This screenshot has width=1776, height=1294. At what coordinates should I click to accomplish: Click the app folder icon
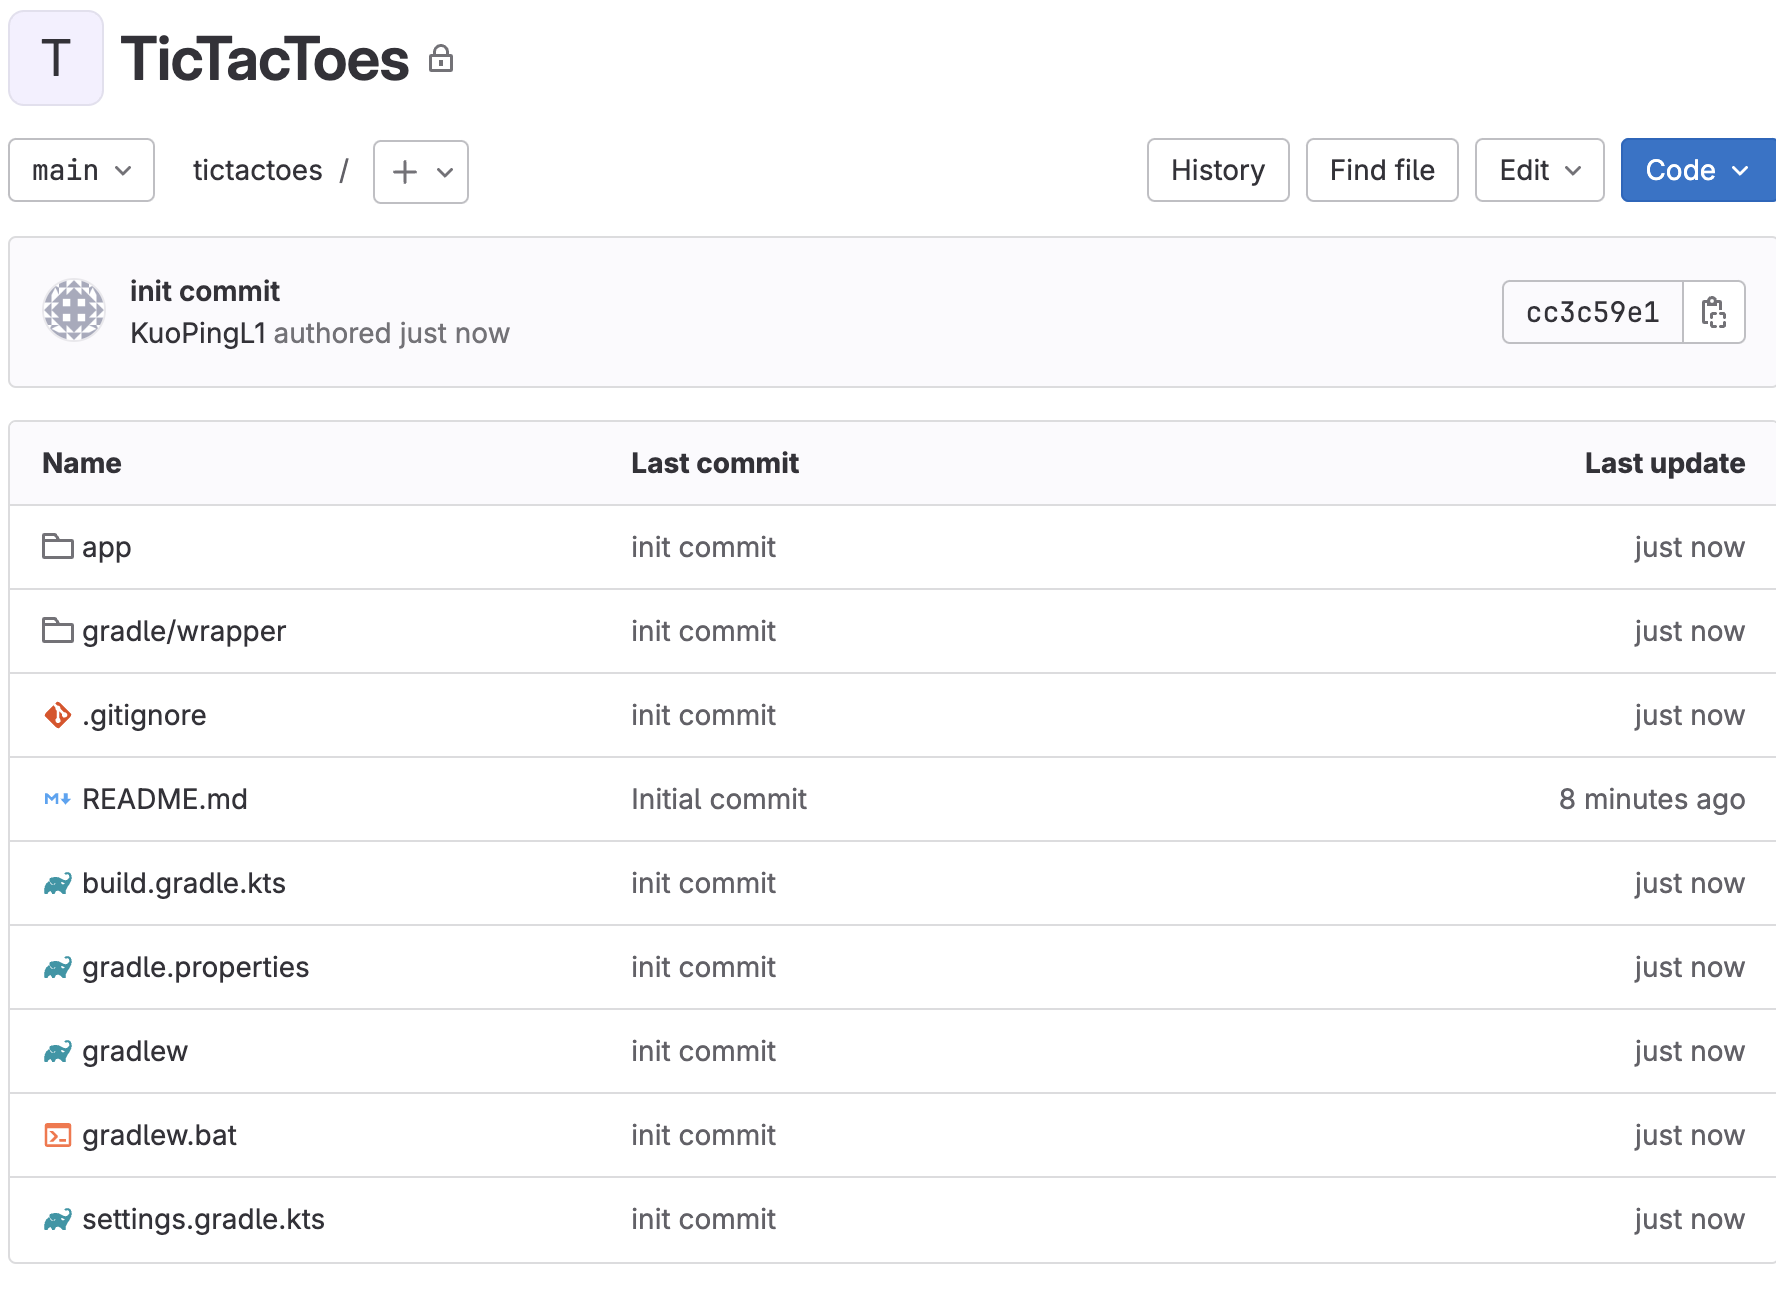pyautogui.click(x=58, y=546)
